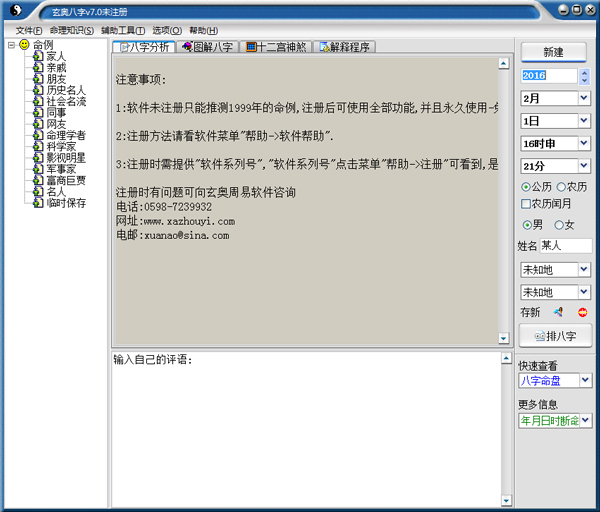The height and width of the screenshot is (512, 600).
Task: Select the 影视明星 tree label
Action: 66,158
